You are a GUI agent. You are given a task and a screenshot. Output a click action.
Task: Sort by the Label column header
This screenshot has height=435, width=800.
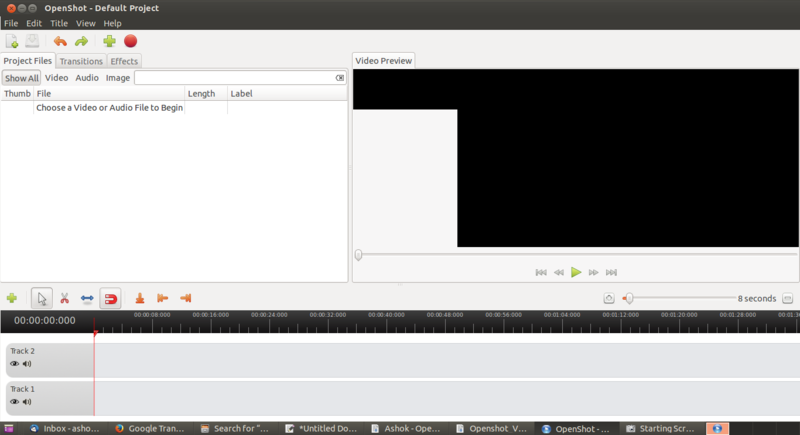287,94
